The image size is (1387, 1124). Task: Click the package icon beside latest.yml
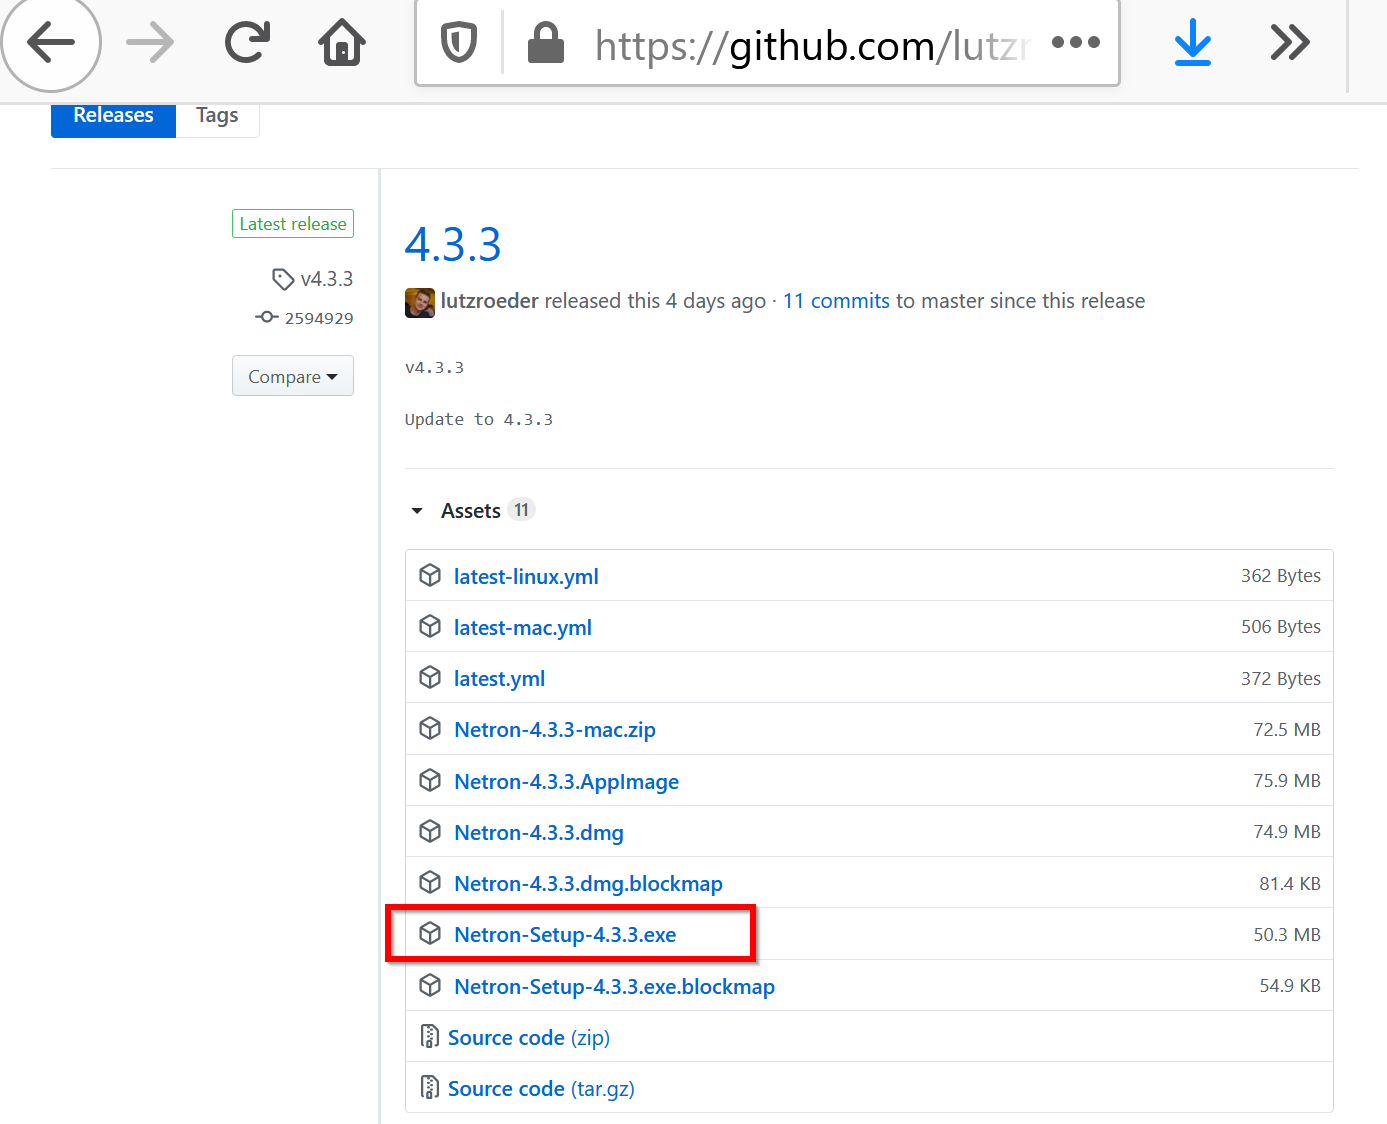pos(430,677)
